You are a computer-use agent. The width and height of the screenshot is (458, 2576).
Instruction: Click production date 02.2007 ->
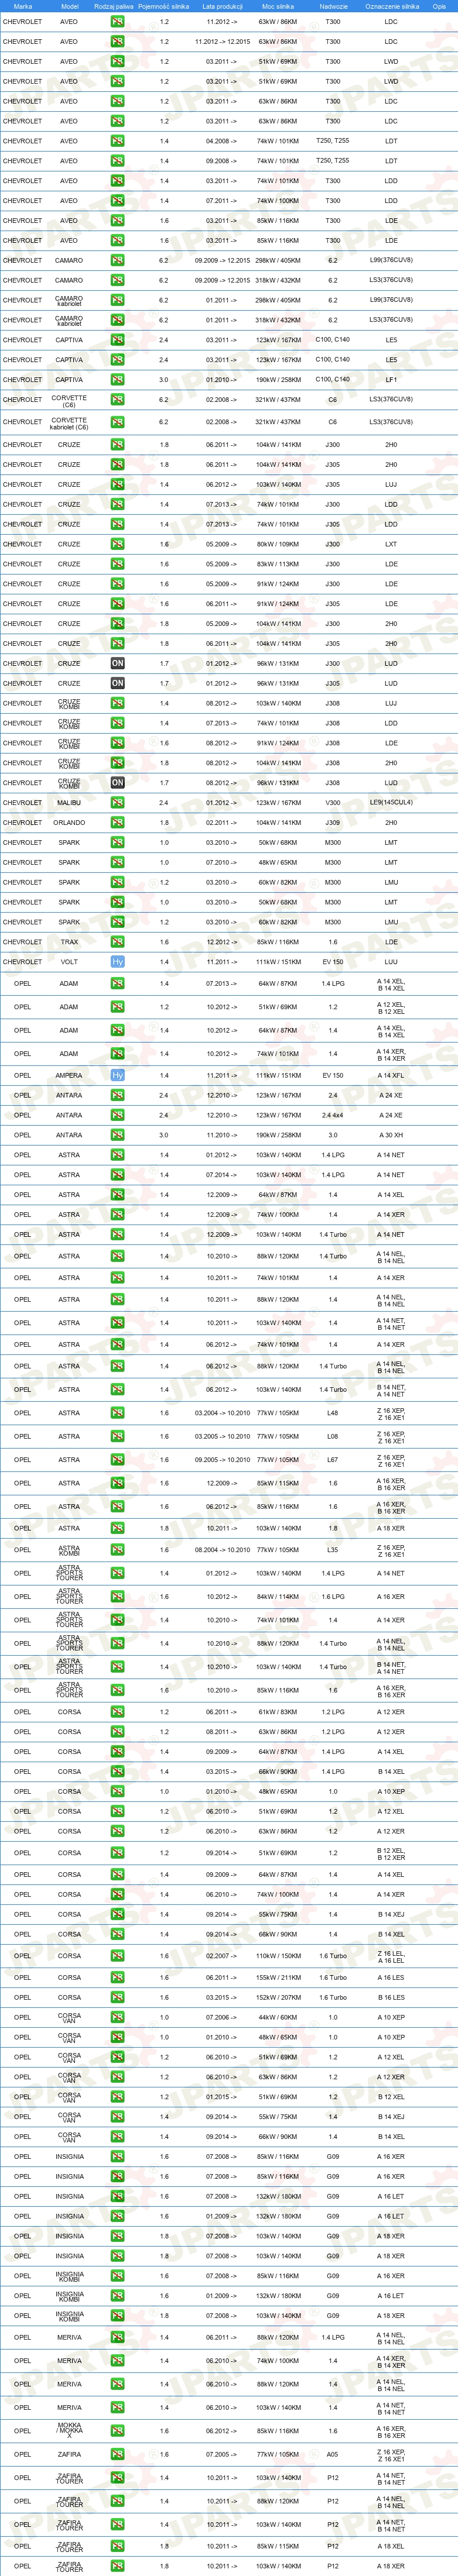pyautogui.click(x=222, y=1956)
